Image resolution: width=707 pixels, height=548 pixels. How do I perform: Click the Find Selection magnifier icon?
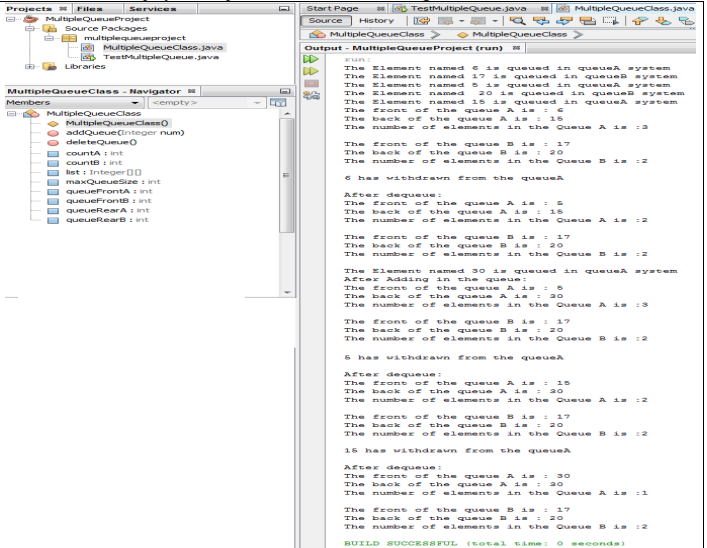point(517,21)
